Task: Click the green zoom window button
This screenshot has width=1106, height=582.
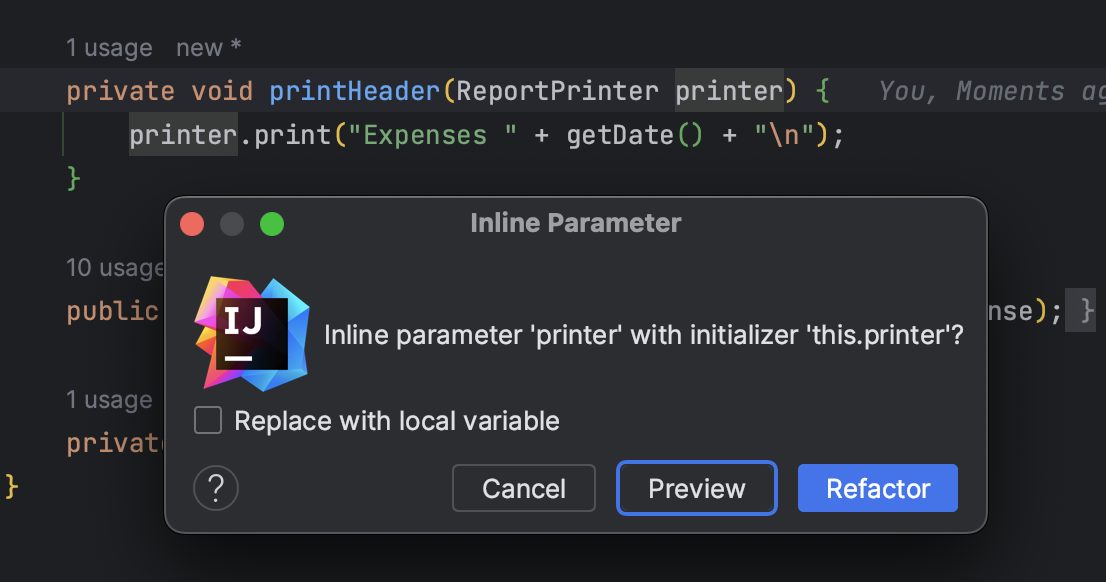Action: point(272,224)
